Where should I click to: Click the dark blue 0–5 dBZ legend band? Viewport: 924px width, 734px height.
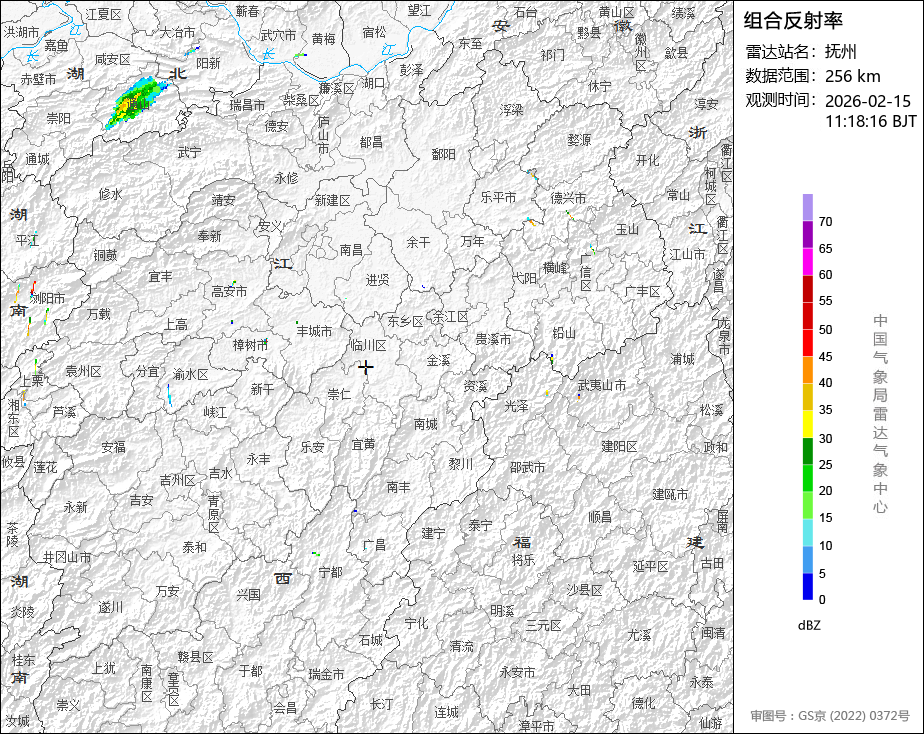tap(807, 587)
